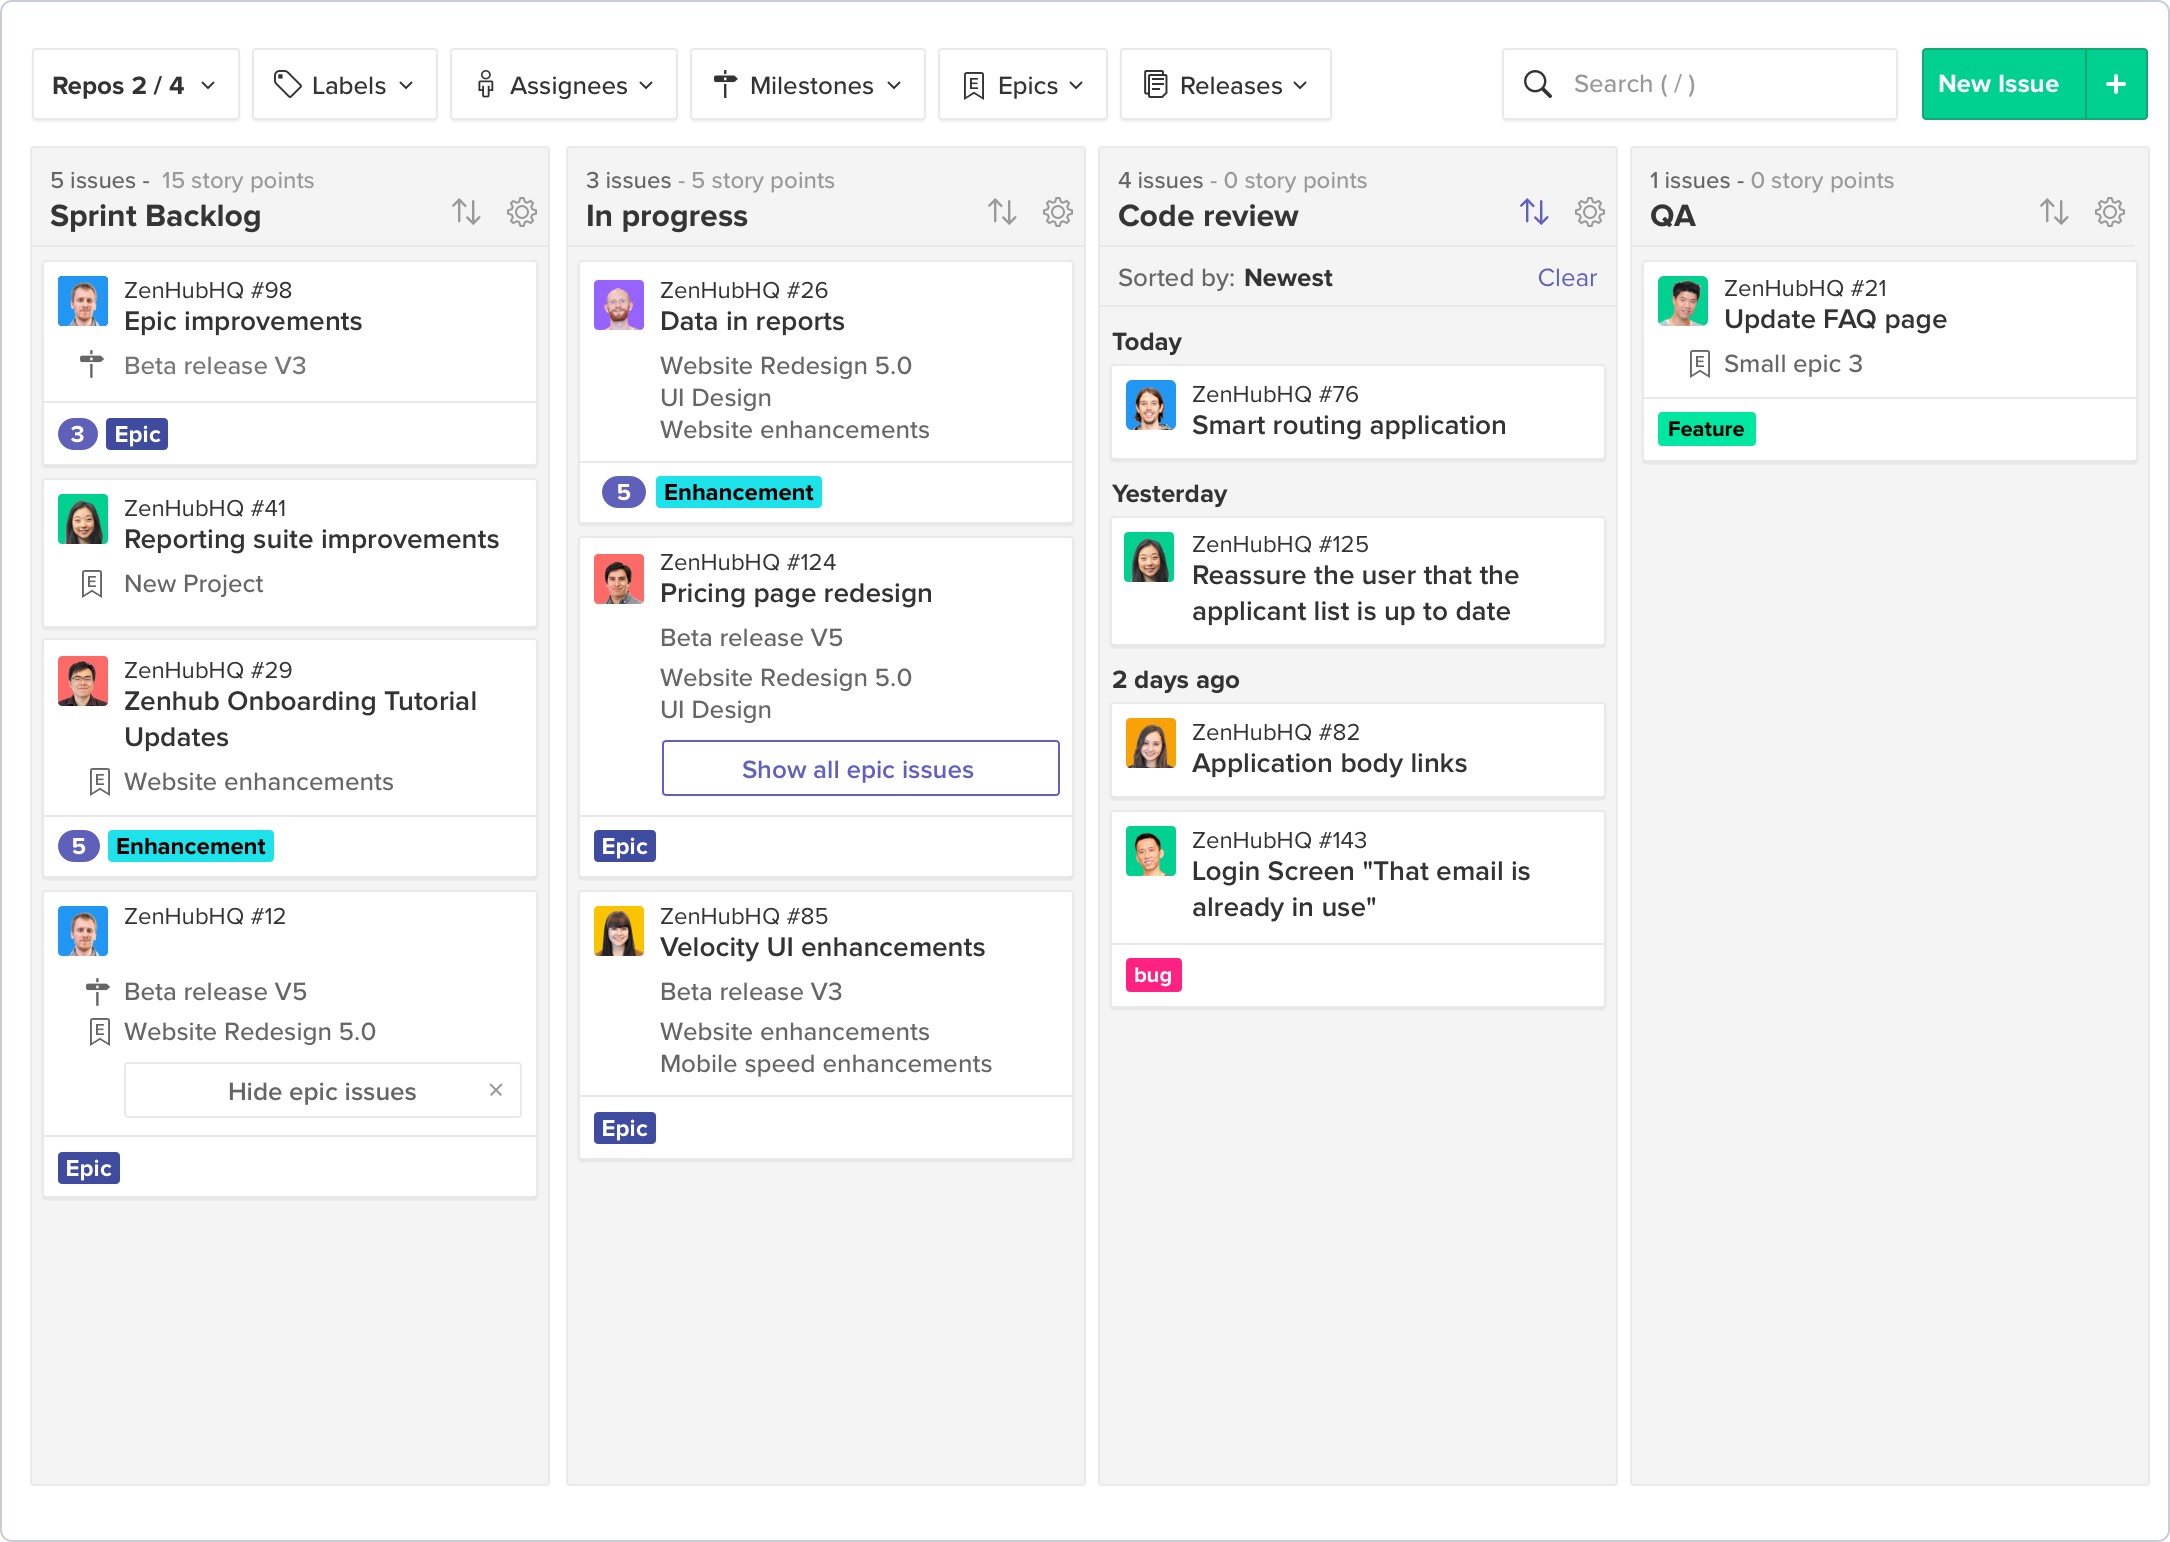Open the Milestones filter menu
2170x1542 pixels.
coord(808,84)
